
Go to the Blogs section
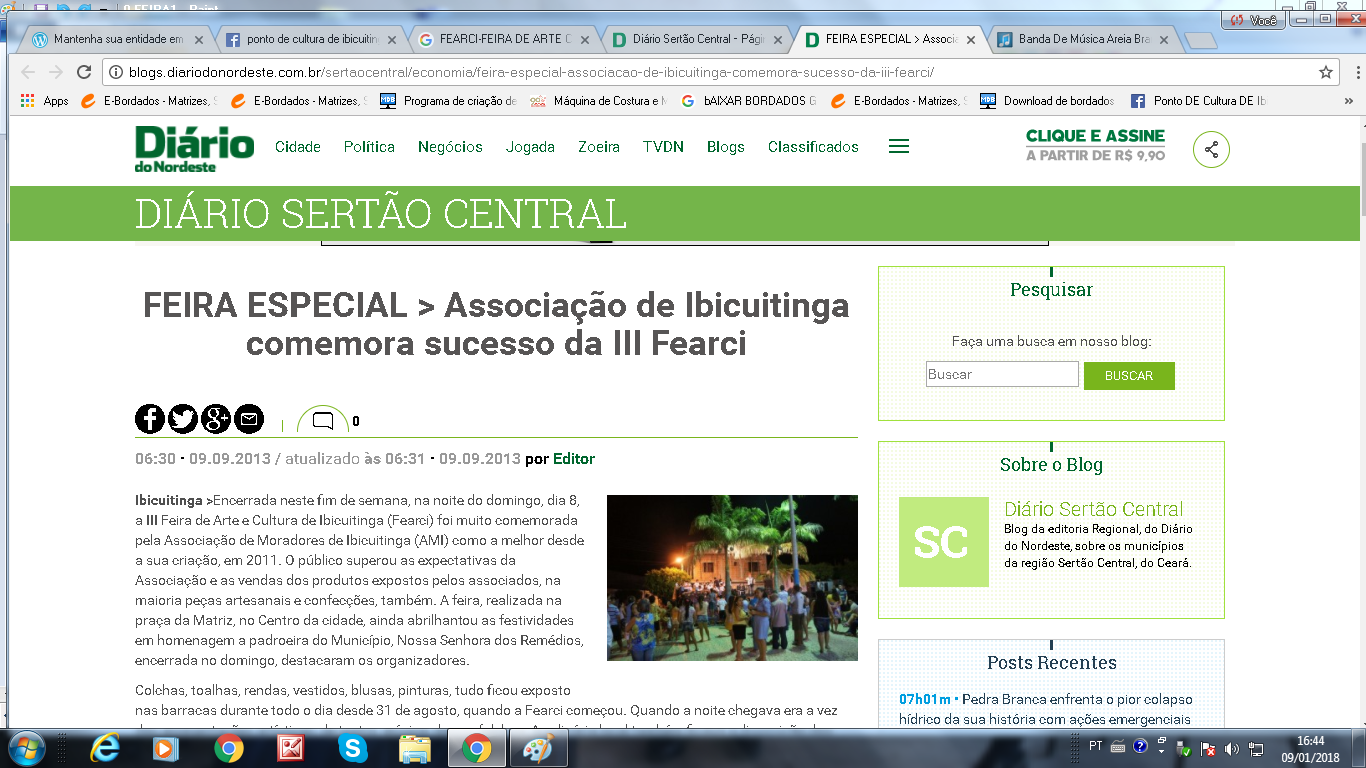pyautogui.click(x=725, y=147)
